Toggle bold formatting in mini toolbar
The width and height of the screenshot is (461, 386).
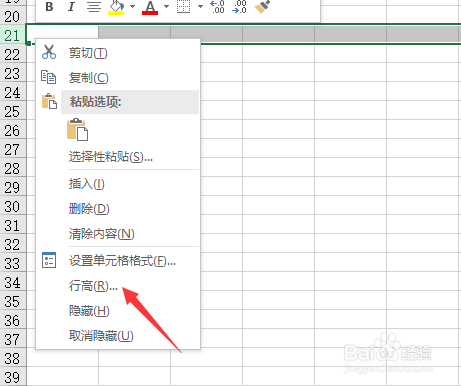click(49, 6)
